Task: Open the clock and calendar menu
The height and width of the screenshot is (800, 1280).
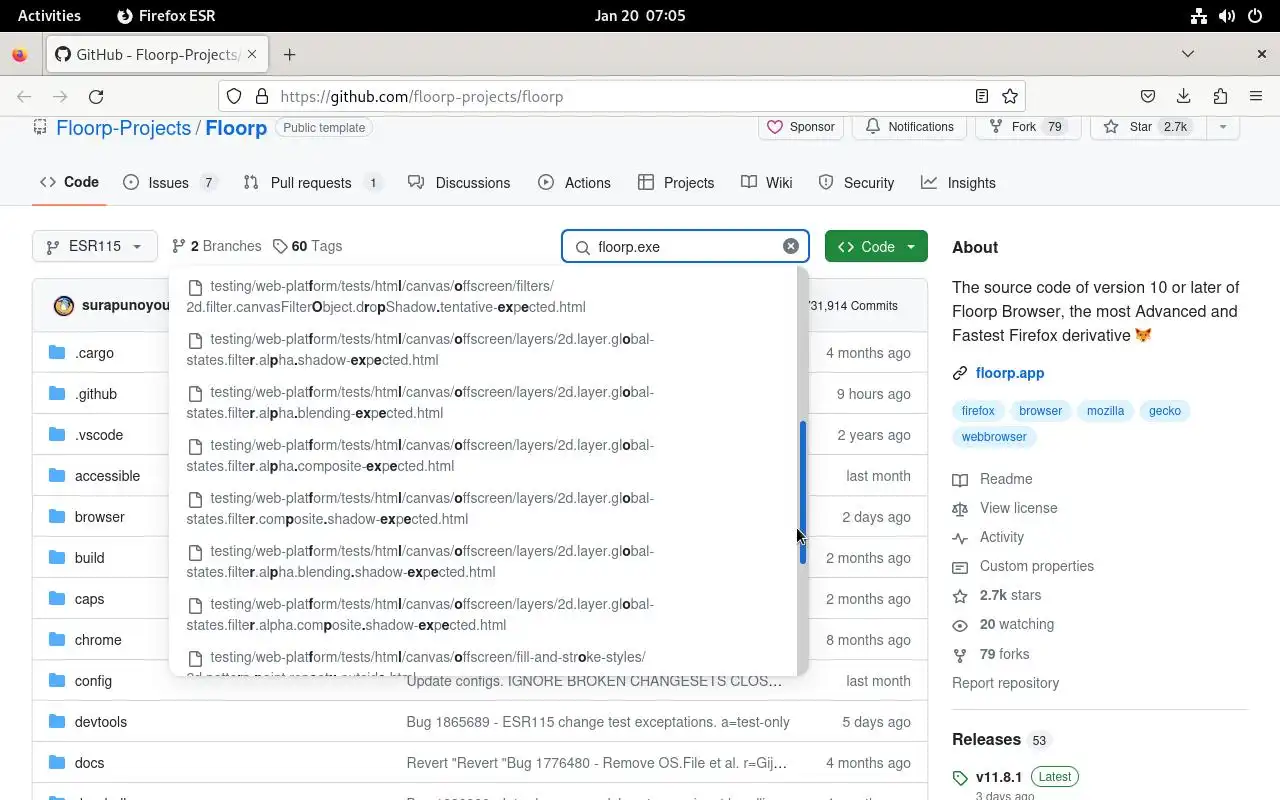Action: [639, 15]
